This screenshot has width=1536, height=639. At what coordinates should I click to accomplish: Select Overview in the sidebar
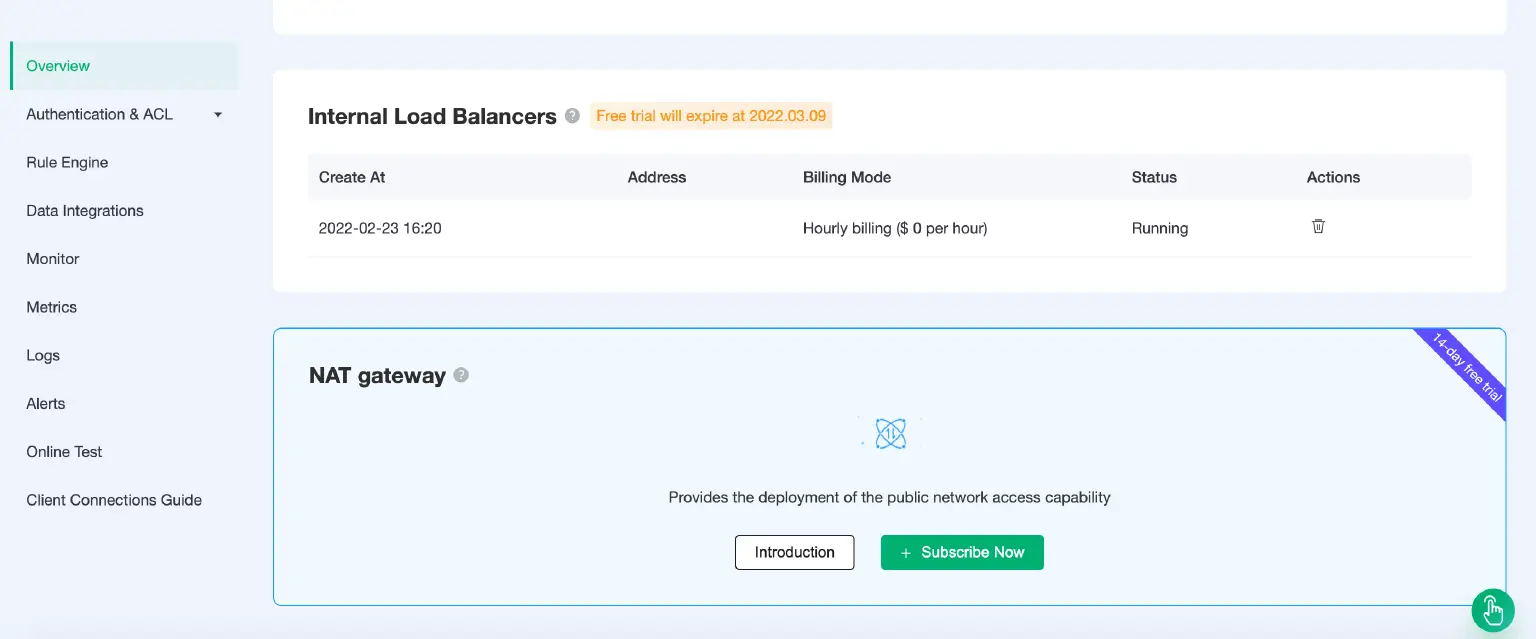click(58, 65)
